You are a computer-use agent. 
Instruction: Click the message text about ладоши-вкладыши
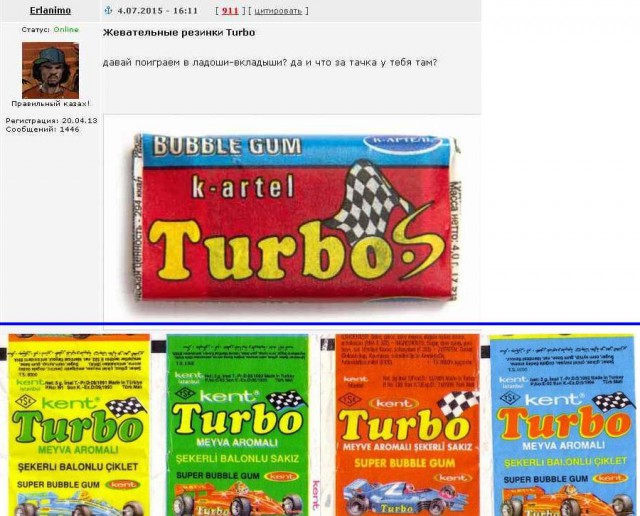(x=270, y=63)
